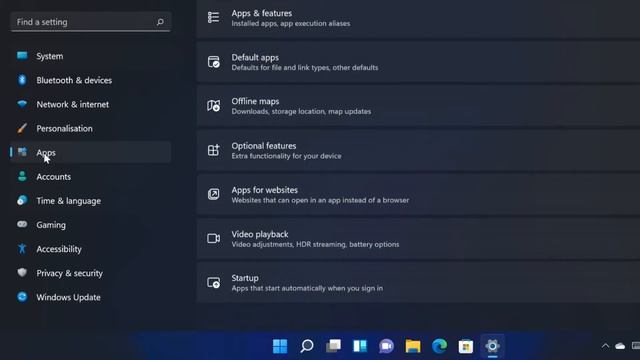
Task: Open Privacy & security
Action: tap(91, 273)
